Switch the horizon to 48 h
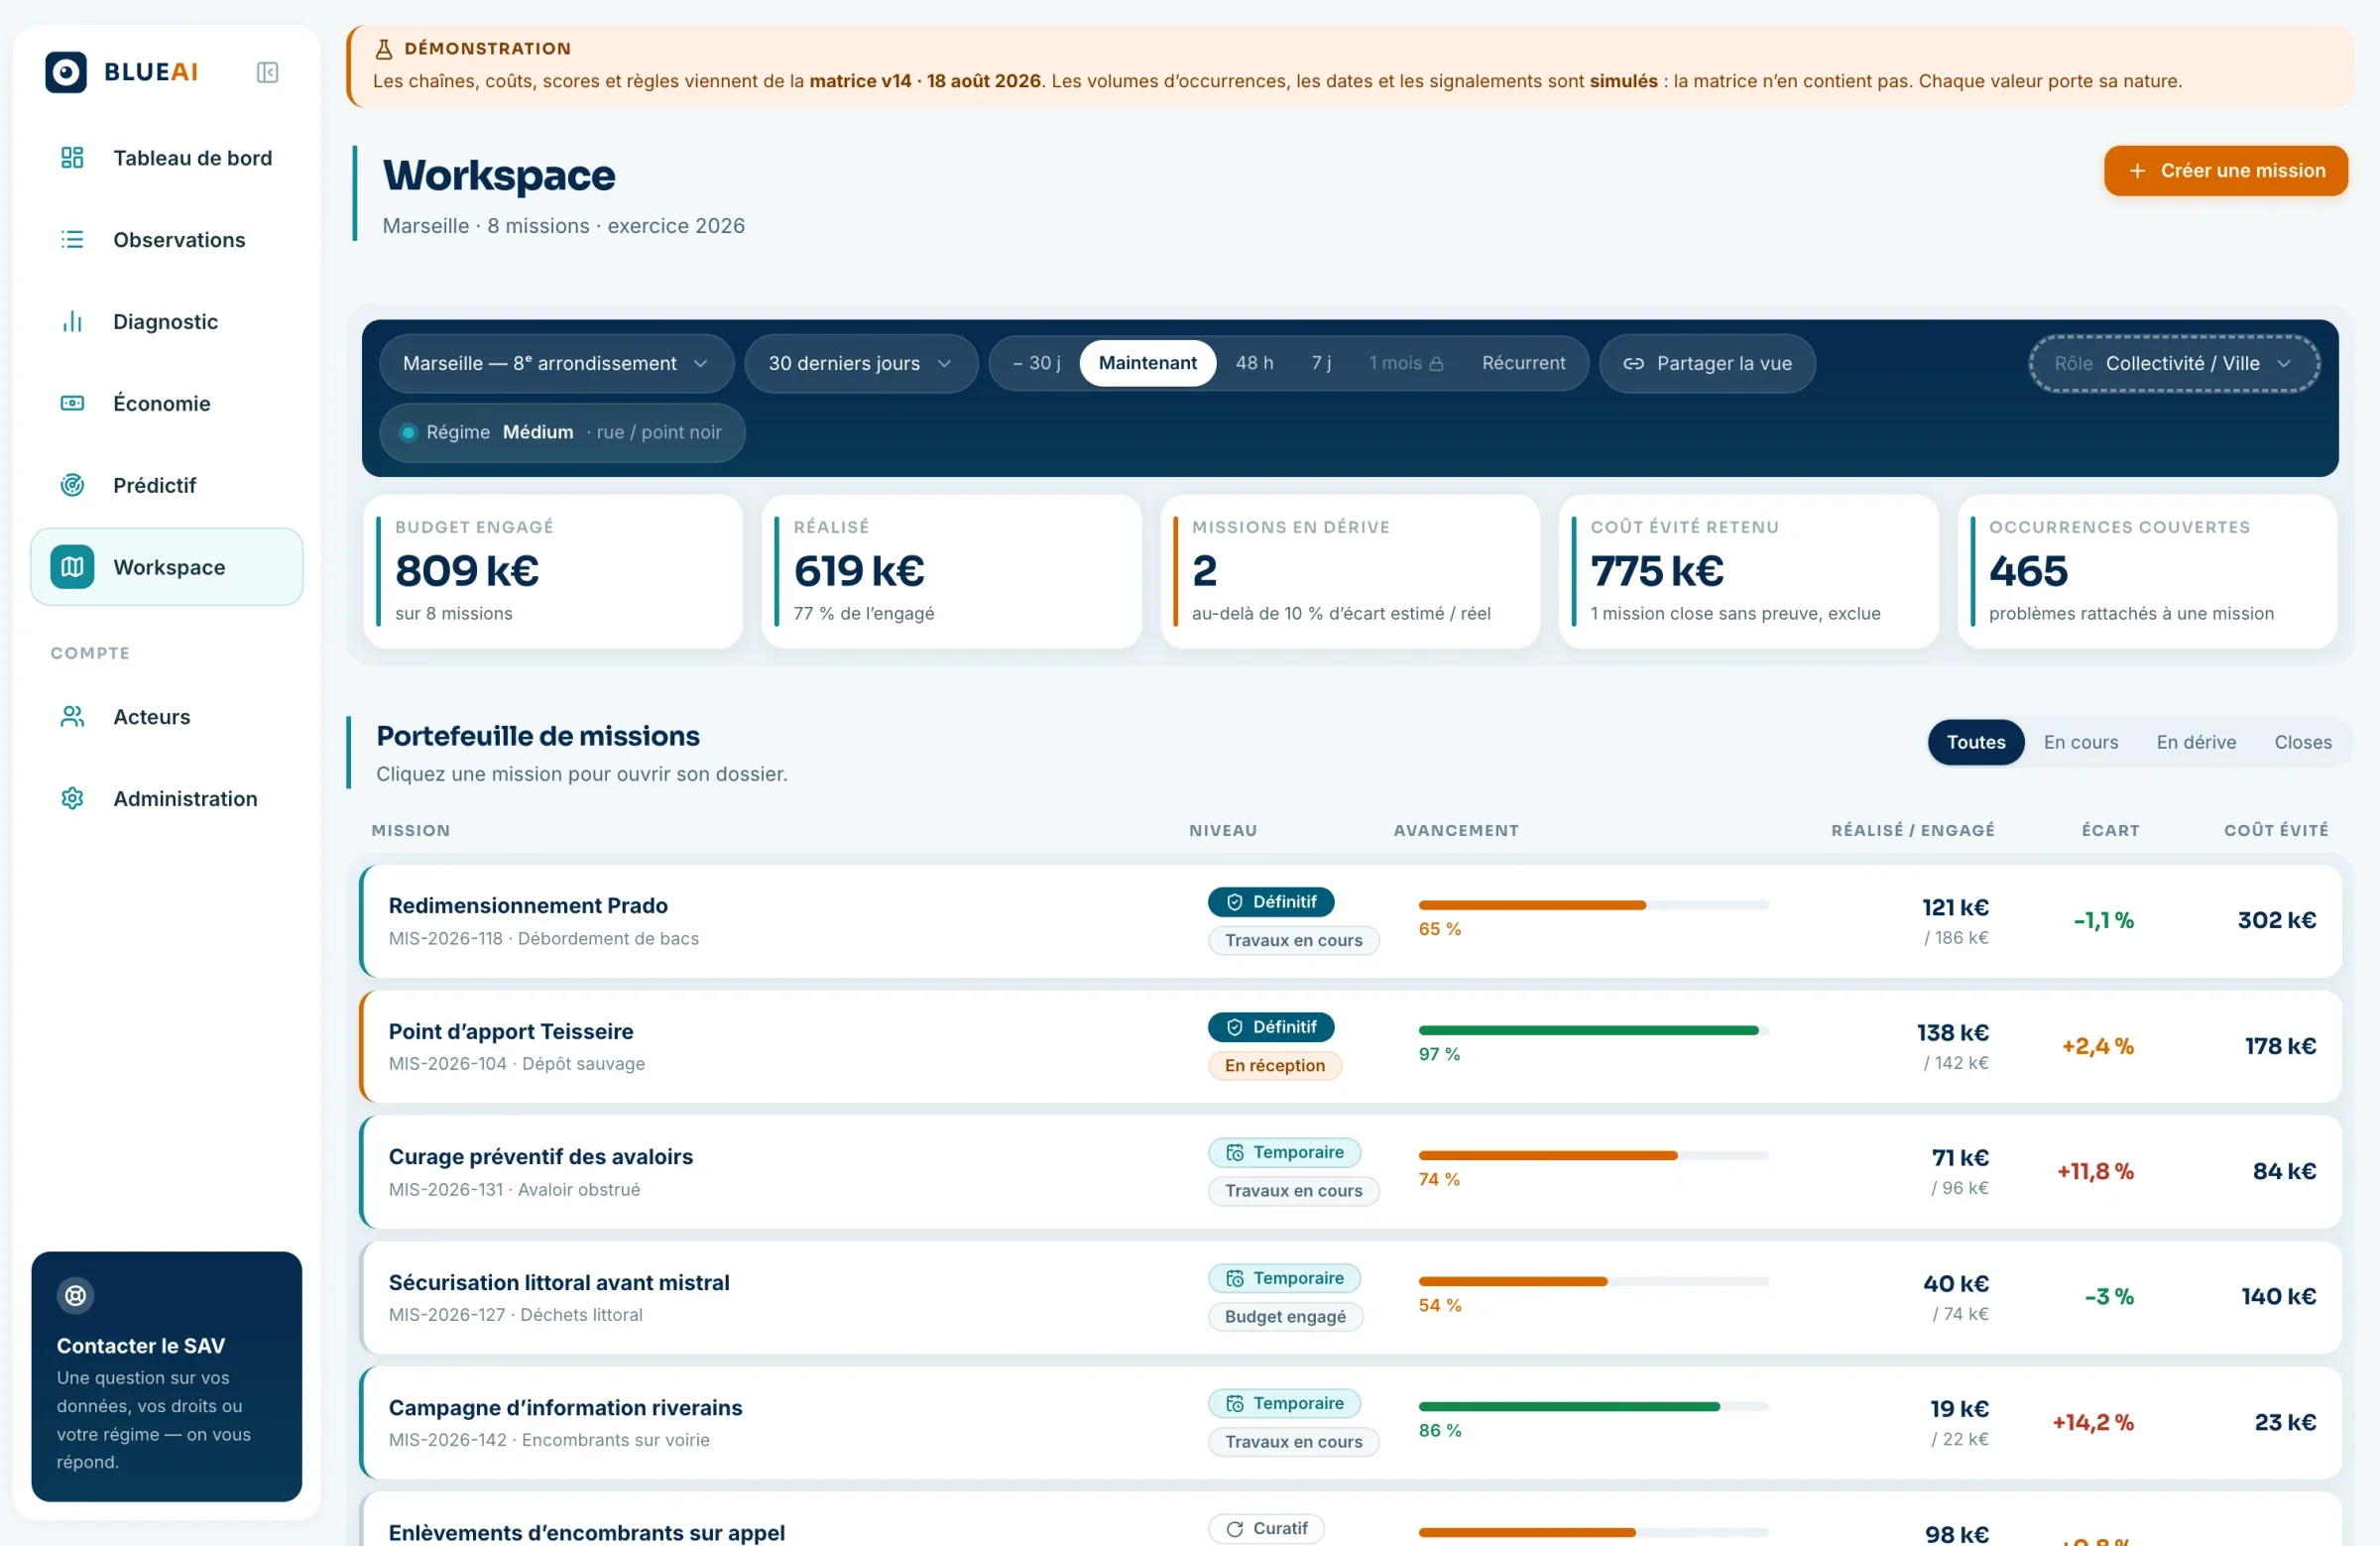 point(1254,363)
